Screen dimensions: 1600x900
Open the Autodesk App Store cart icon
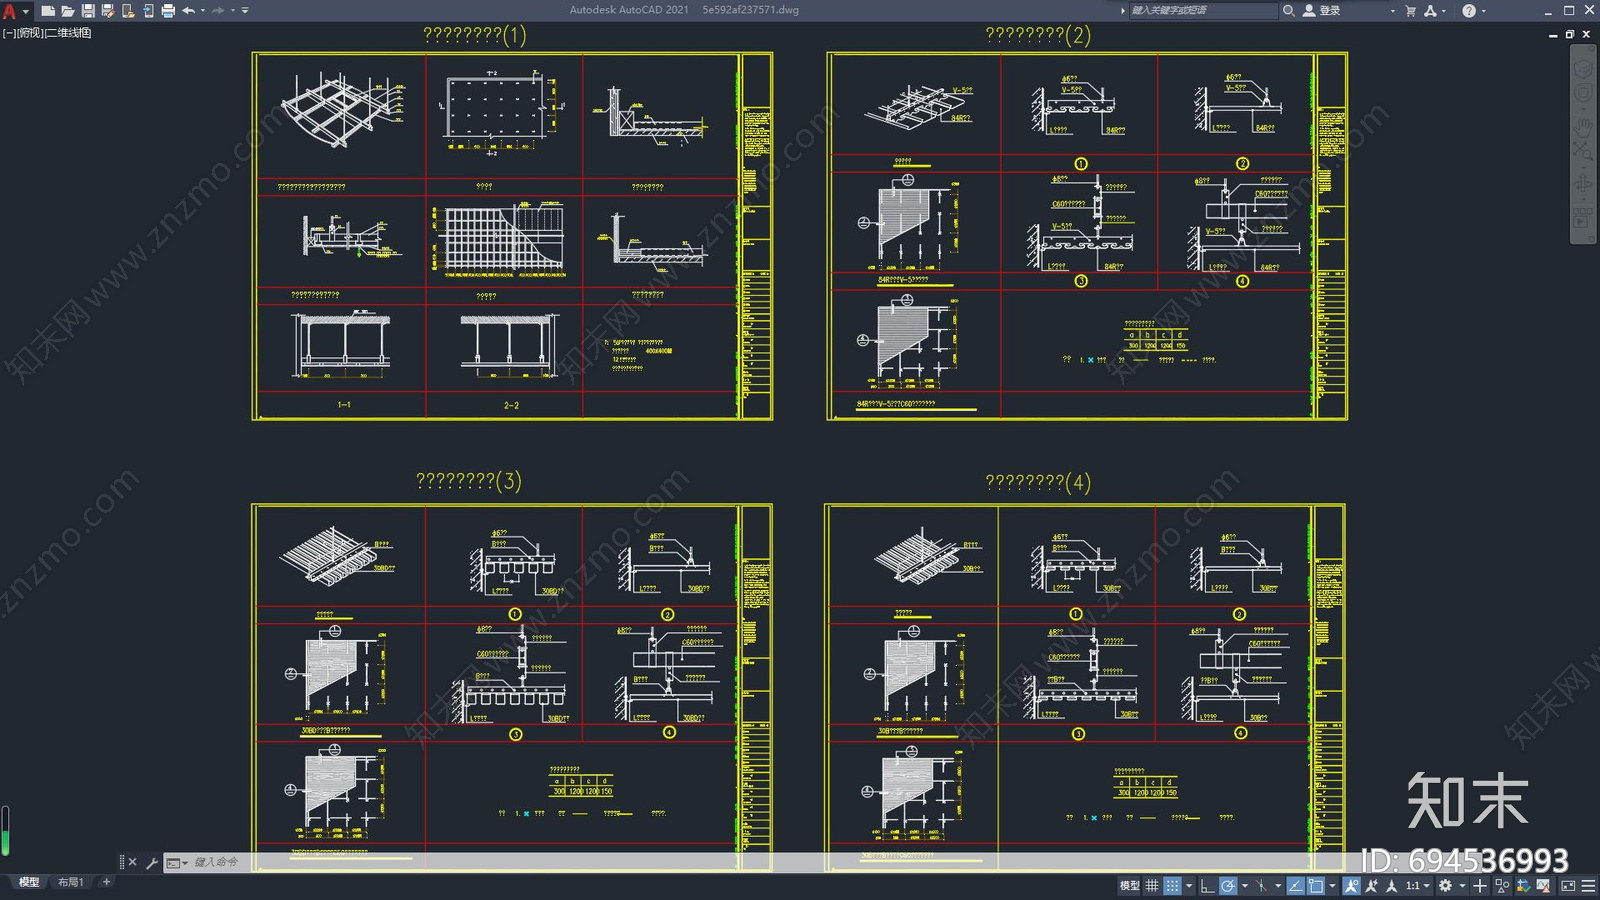click(1410, 11)
